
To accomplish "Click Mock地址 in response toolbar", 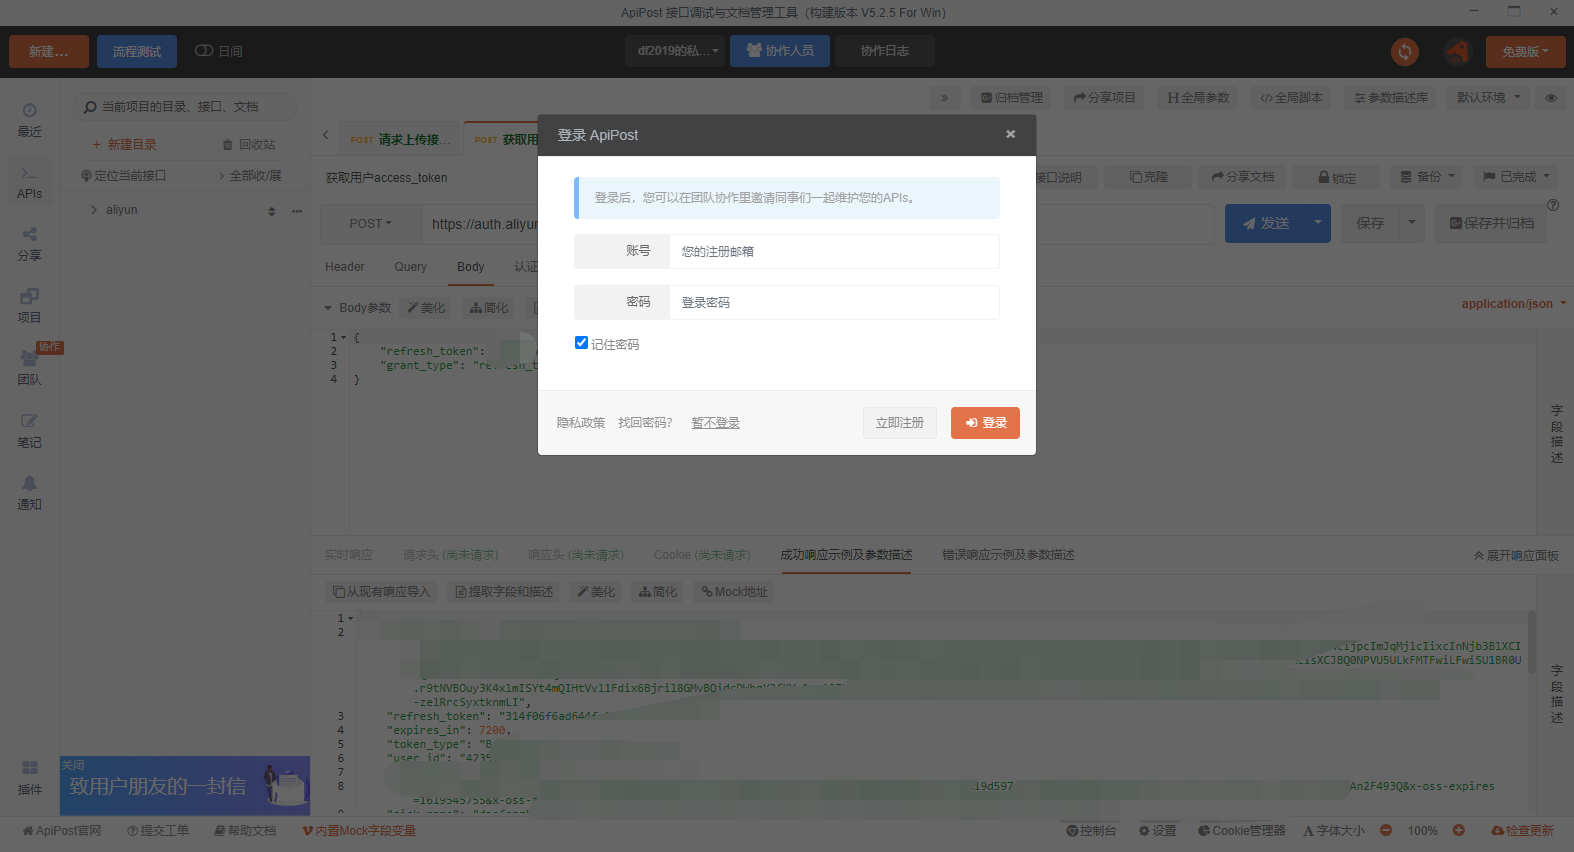I will 734,592.
